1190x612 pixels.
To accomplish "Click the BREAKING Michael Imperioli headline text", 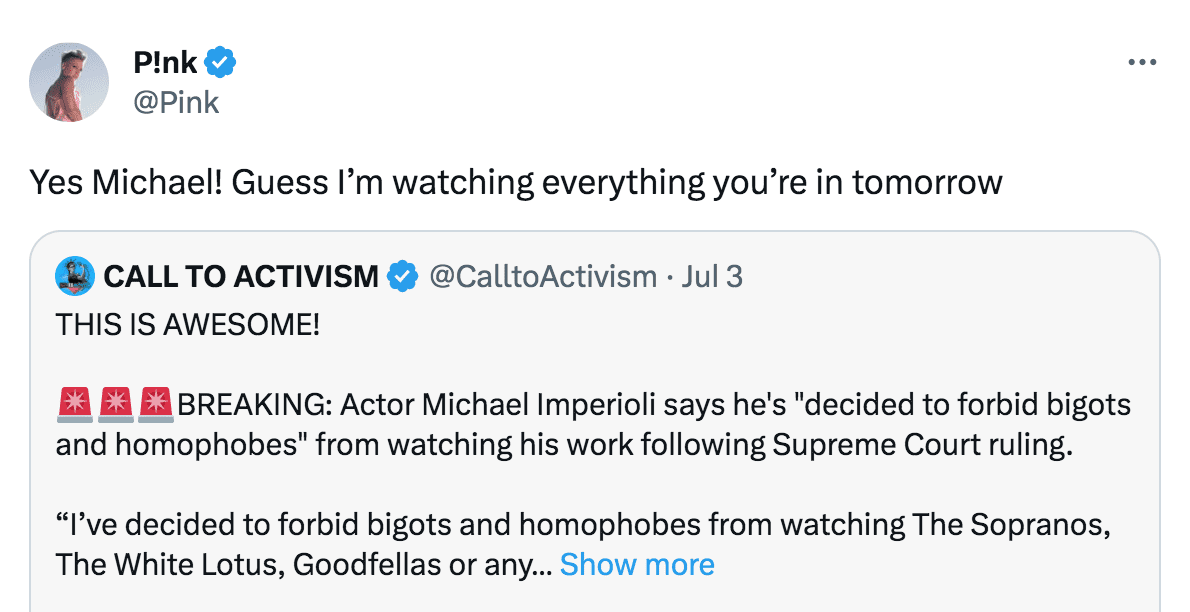I will (650, 405).
